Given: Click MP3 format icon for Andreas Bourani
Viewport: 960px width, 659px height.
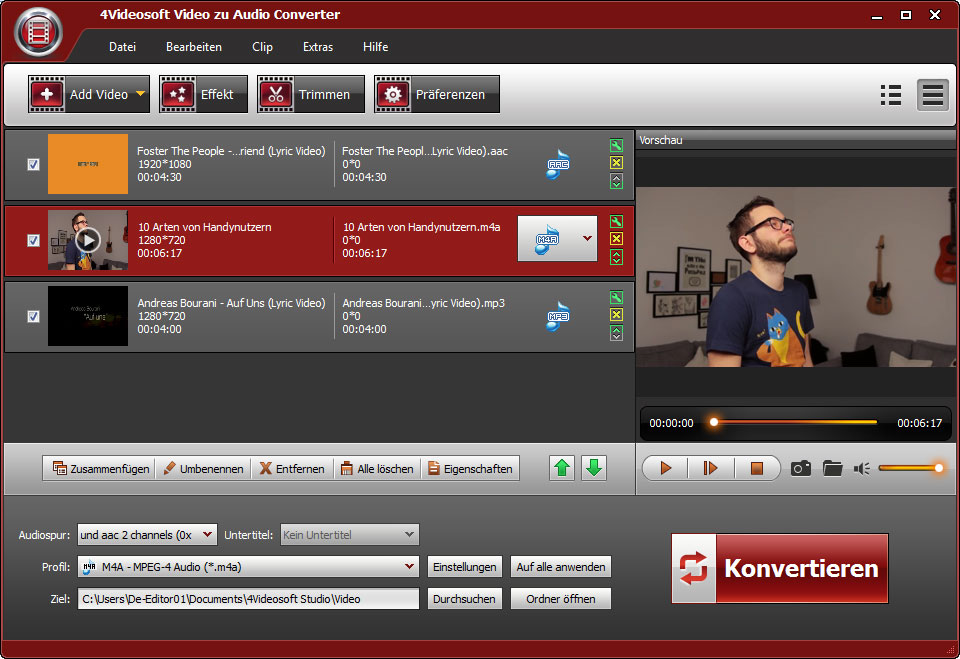Looking at the screenshot, I should coord(558,316).
